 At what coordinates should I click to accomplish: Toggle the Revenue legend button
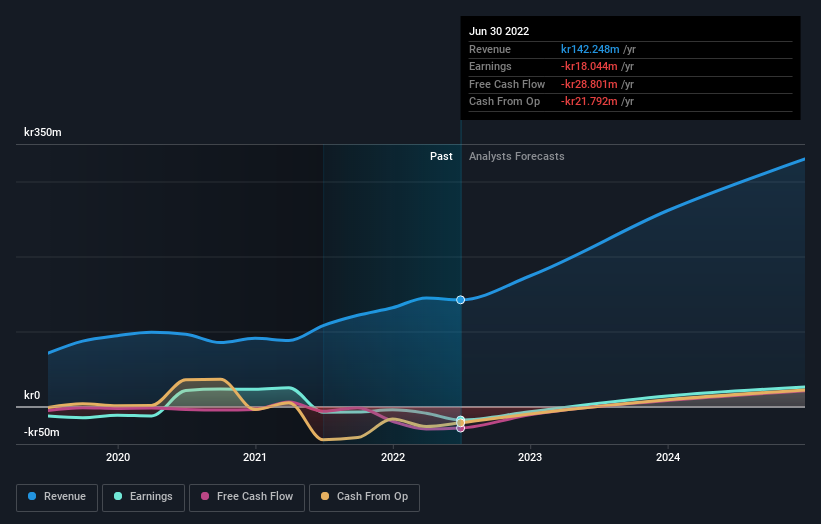57,497
